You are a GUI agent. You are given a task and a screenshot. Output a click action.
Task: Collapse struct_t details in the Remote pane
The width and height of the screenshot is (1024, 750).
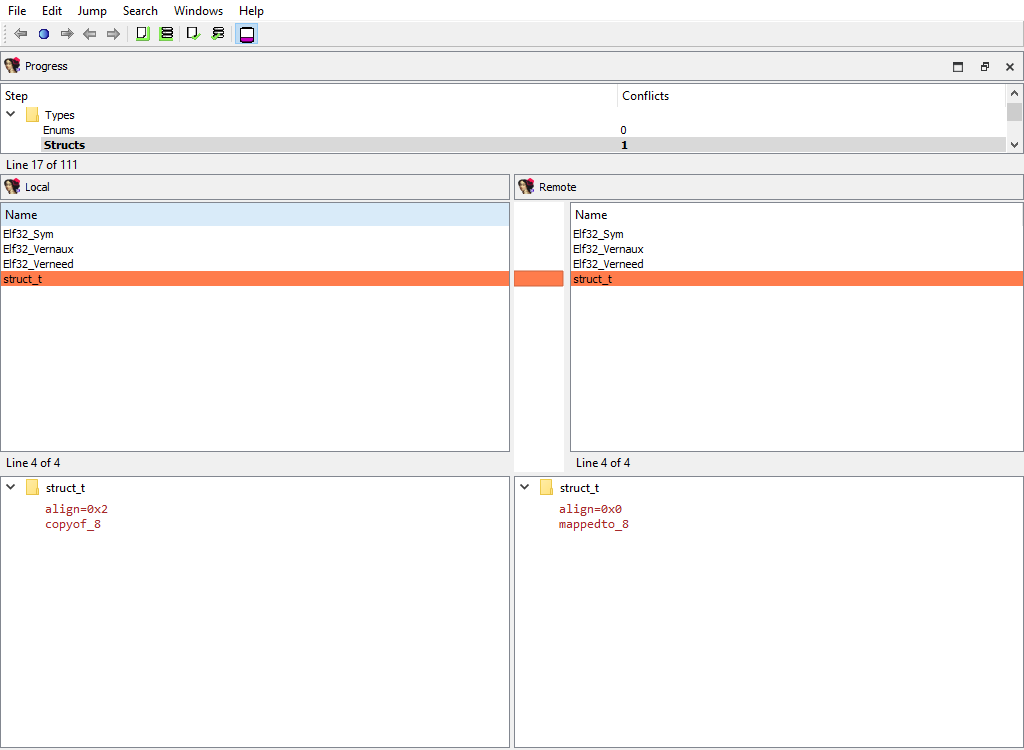tap(525, 488)
